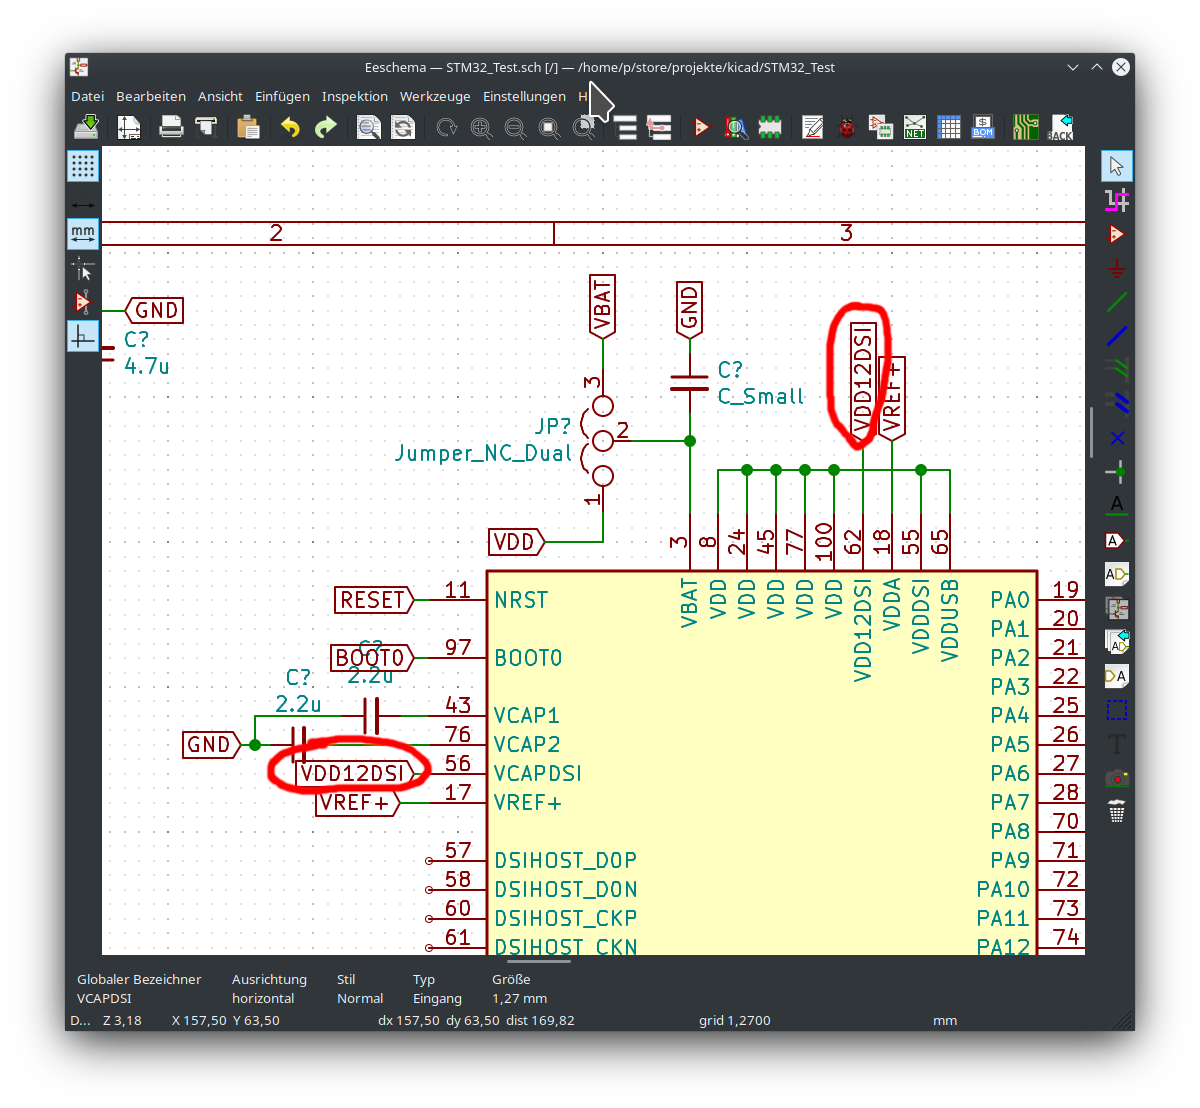This screenshot has width=1200, height=1108.
Task: Open the Datei menu
Action: [x=87, y=96]
